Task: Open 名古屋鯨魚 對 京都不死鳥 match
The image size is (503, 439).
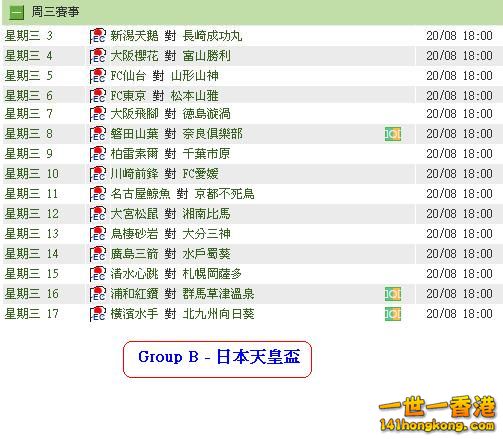Action: pos(182,194)
